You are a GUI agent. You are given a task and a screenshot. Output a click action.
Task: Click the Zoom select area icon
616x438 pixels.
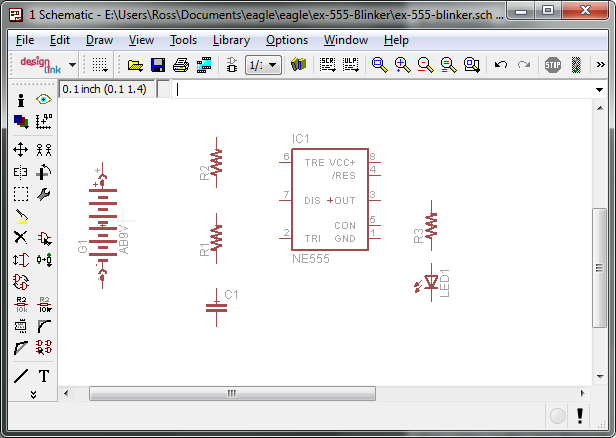point(472,65)
